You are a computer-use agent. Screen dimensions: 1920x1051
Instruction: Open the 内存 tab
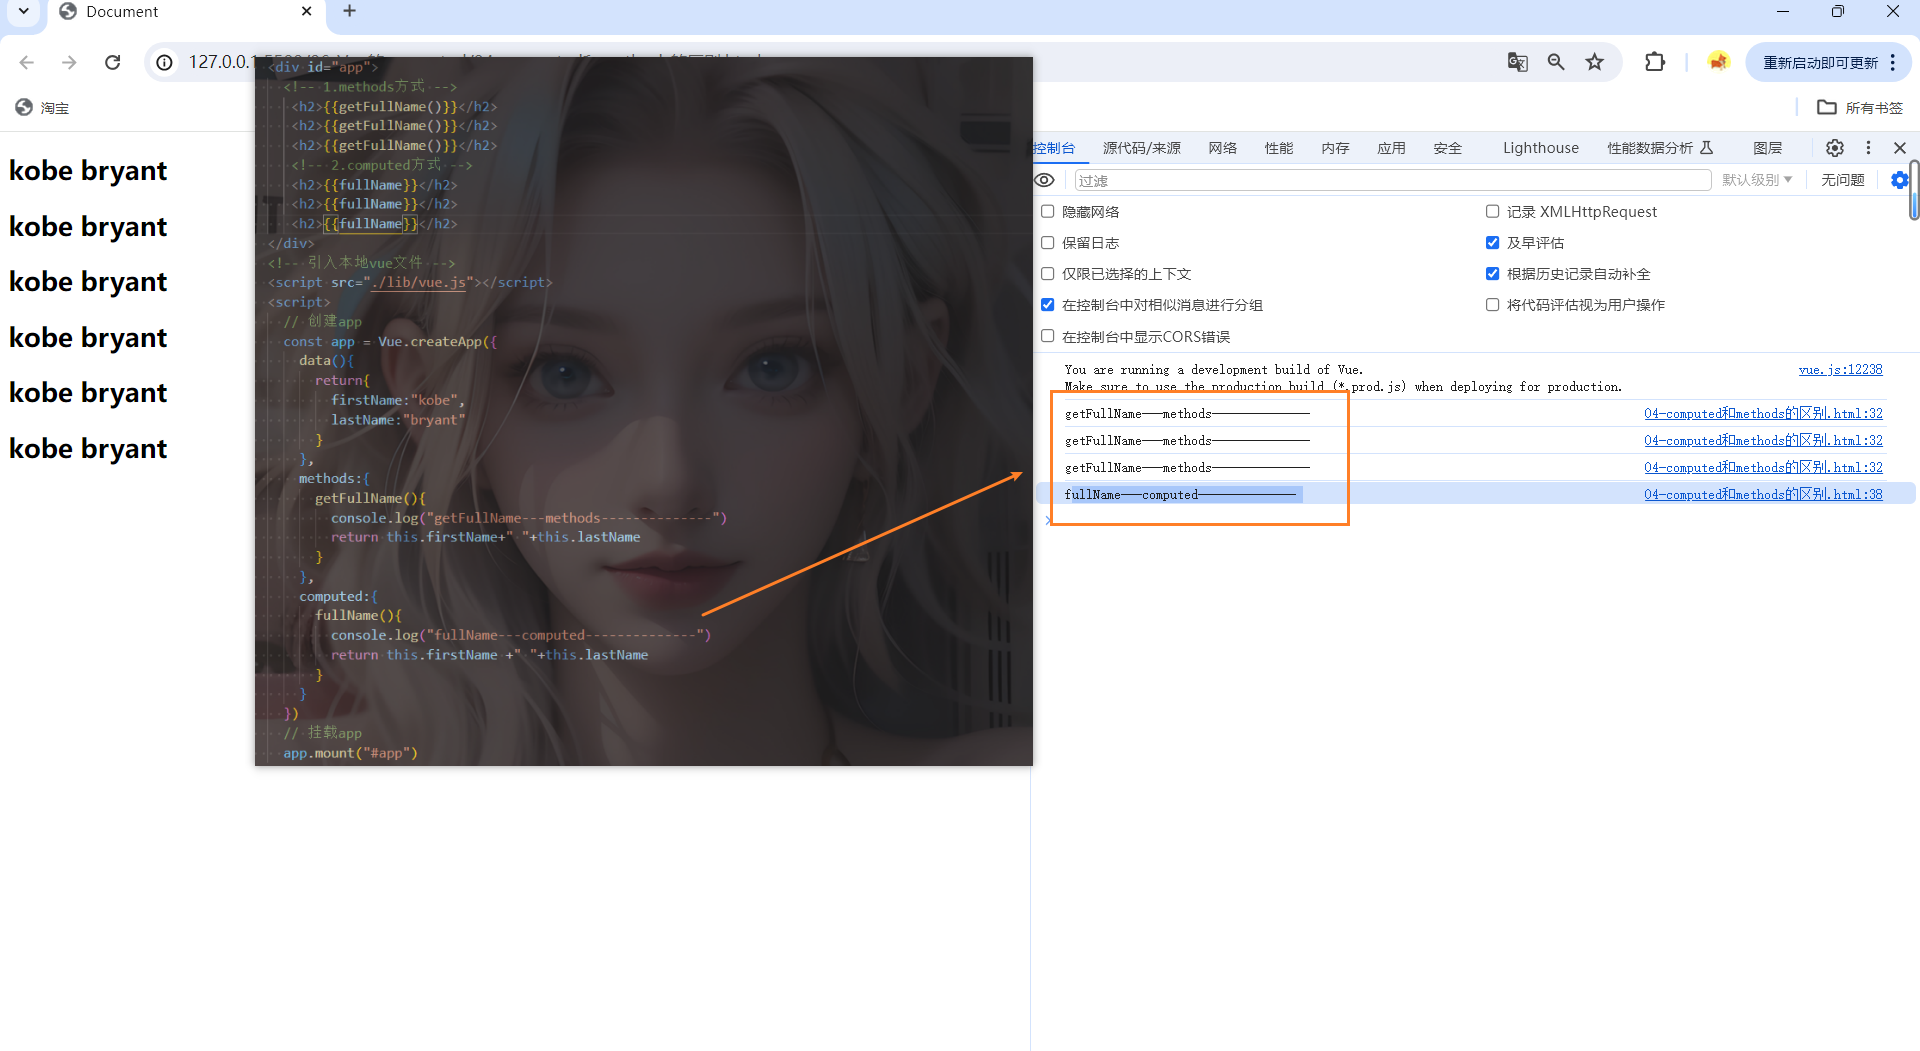click(x=1335, y=148)
